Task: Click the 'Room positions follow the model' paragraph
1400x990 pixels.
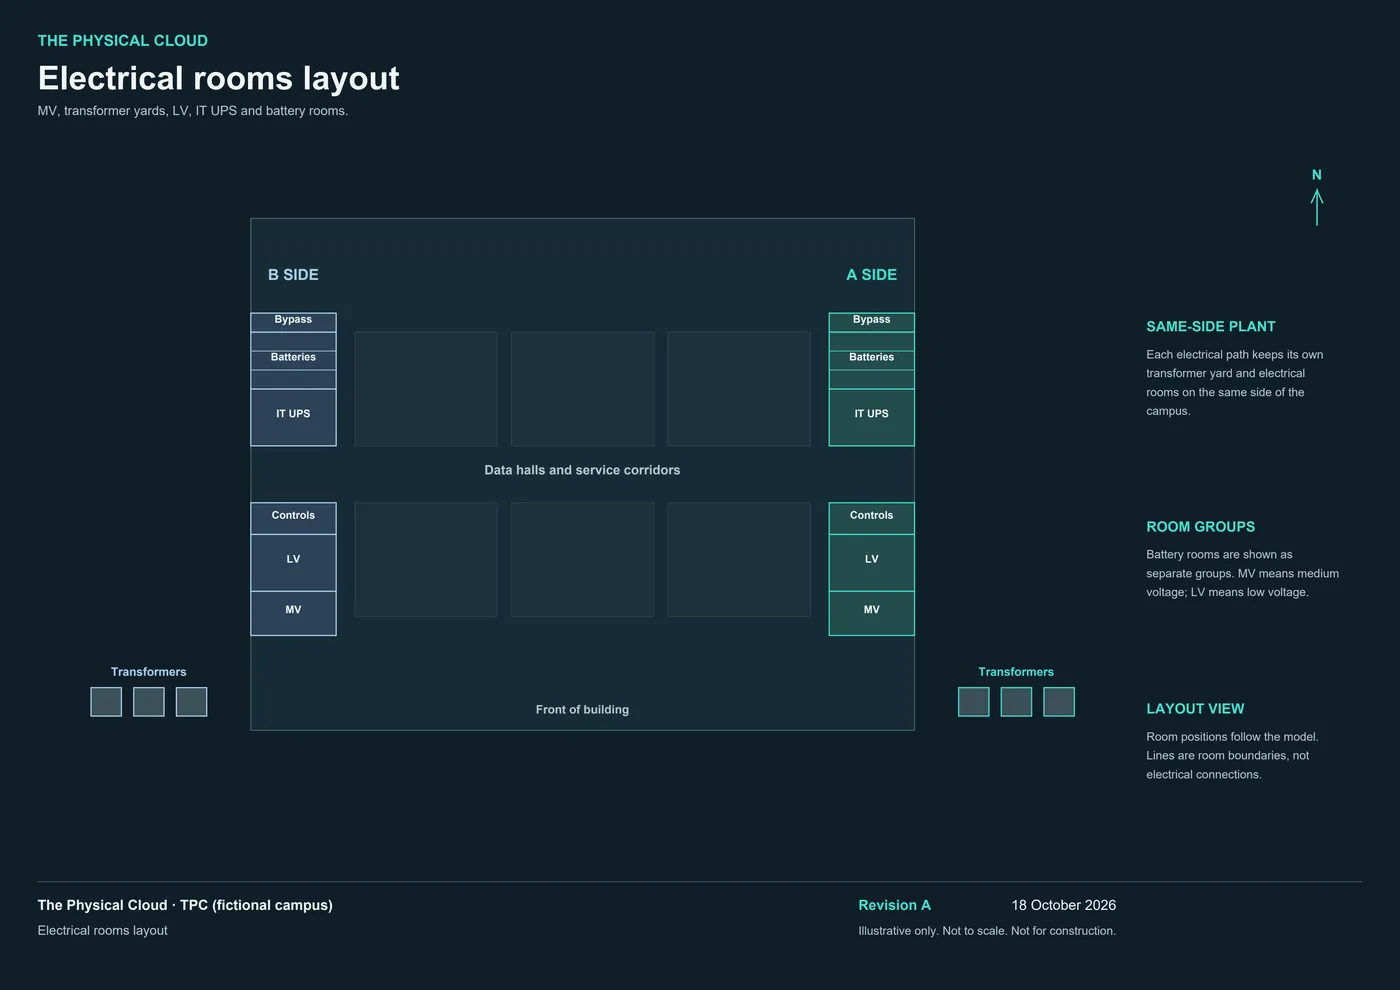Action: pos(1232,756)
